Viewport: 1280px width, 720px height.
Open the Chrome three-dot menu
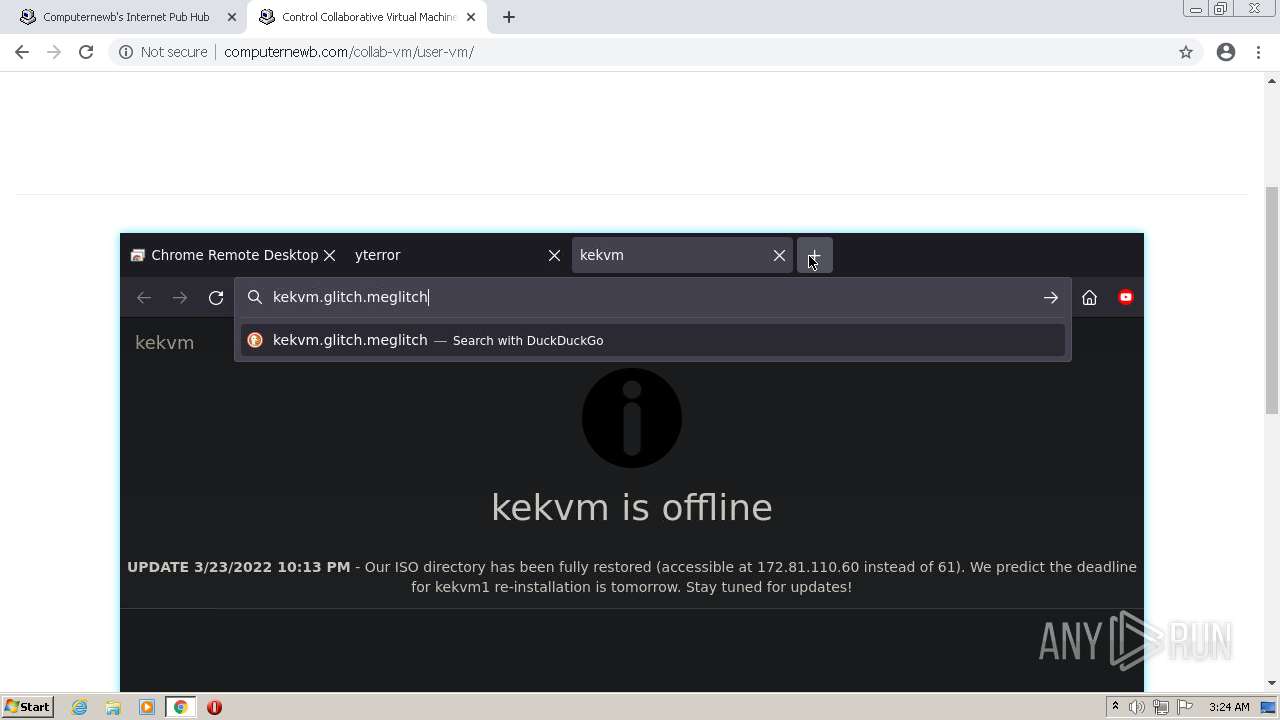click(1258, 52)
